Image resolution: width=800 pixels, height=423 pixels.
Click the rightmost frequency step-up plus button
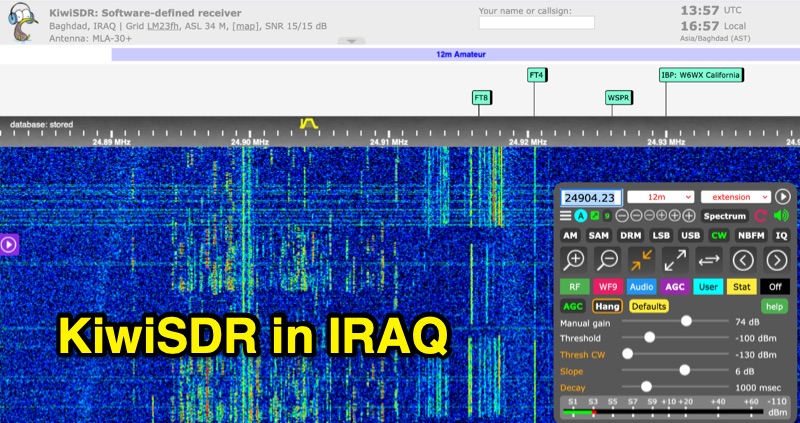(689, 216)
